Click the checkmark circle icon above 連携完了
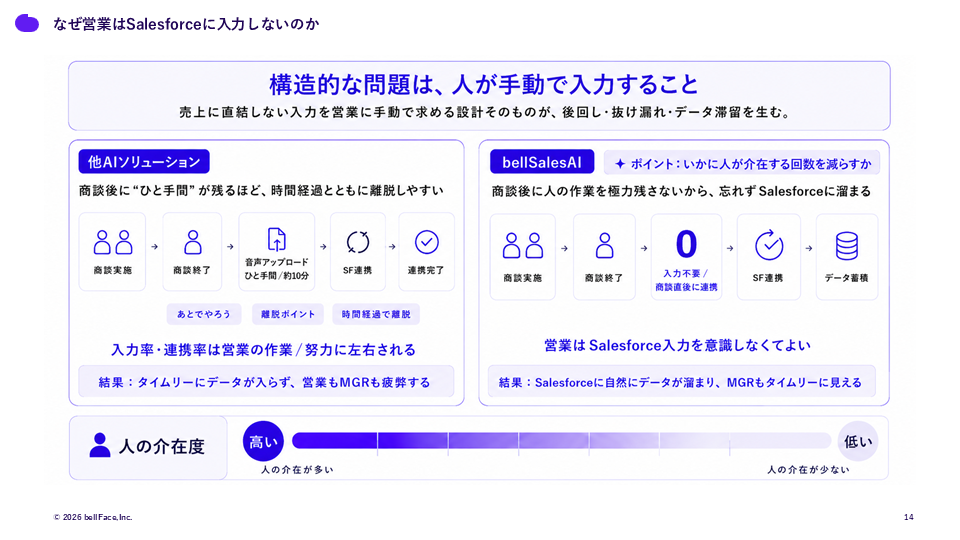 pos(427,242)
